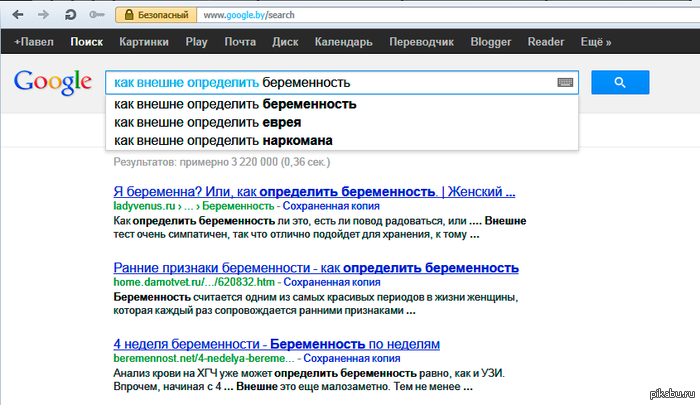The width and height of the screenshot is (700, 405).
Task: Click the Безопасный security badge
Action: [150, 15]
